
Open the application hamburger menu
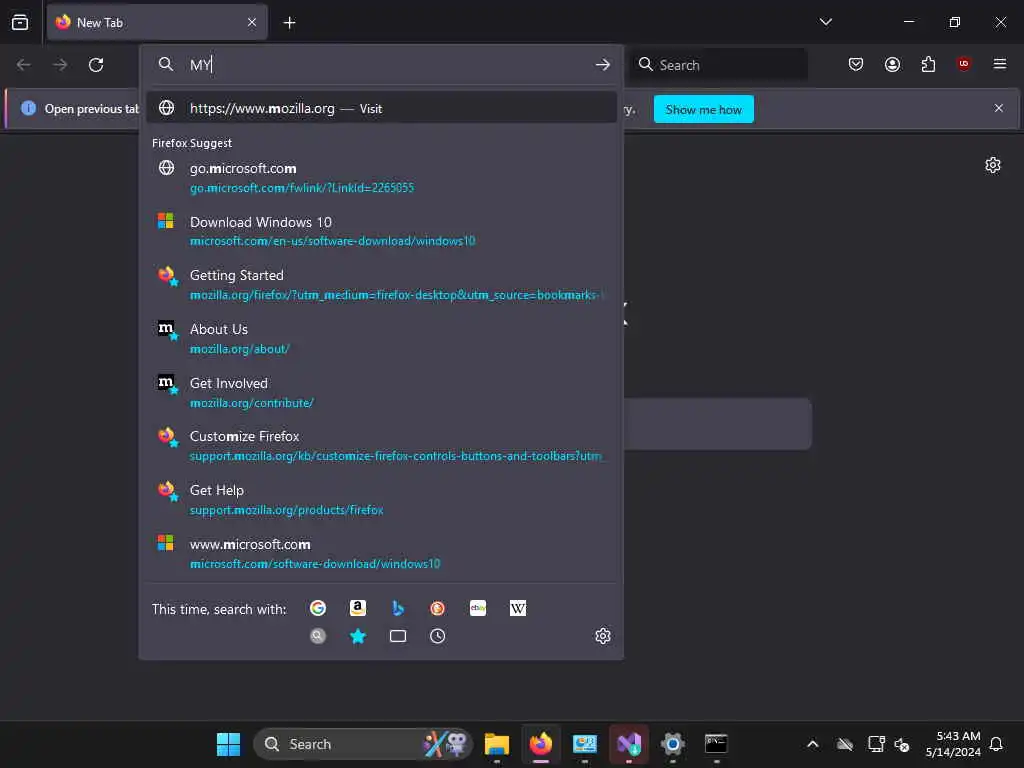[999, 64]
